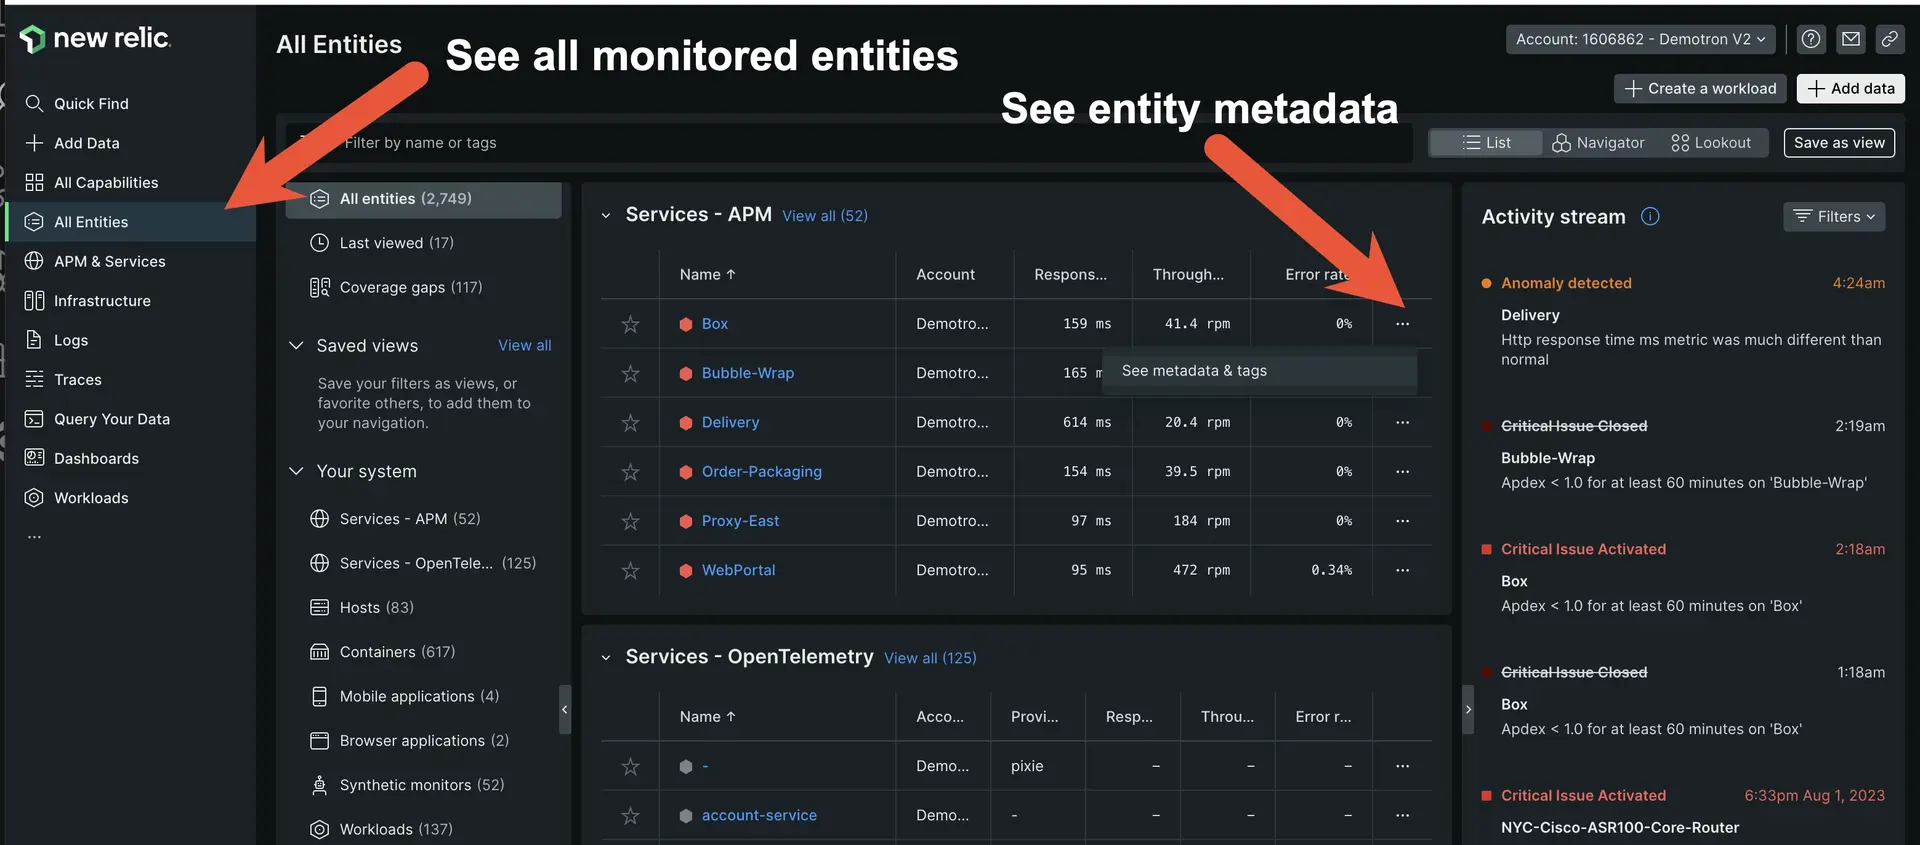This screenshot has height=845, width=1920.
Task: Select See metadata & tags menu item
Action: pos(1194,371)
